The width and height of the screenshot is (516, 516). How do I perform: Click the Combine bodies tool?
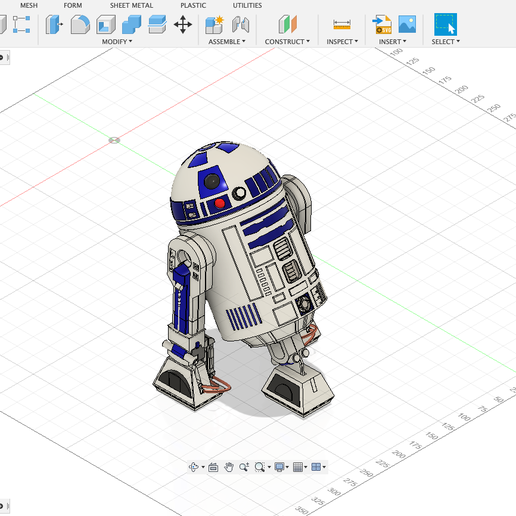coord(132,24)
